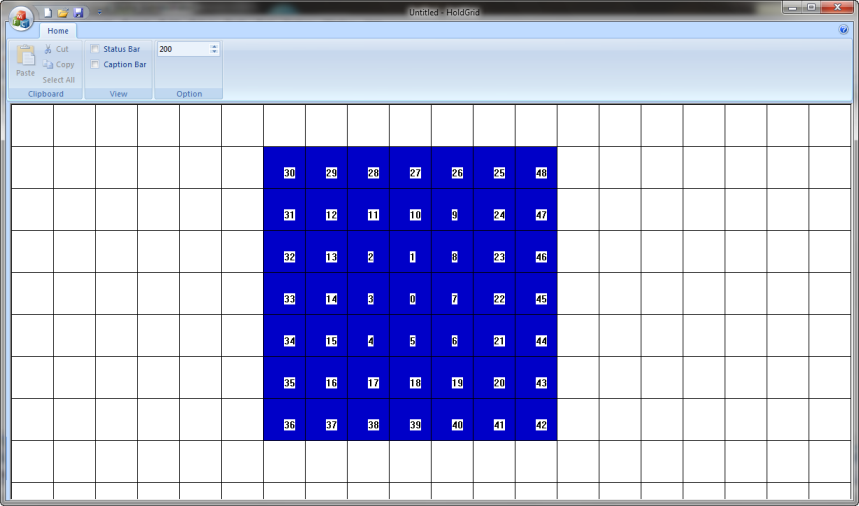Click the blue grid cell numbered 36
The width and height of the screenshot is (859, 506).
click(284, 419)
